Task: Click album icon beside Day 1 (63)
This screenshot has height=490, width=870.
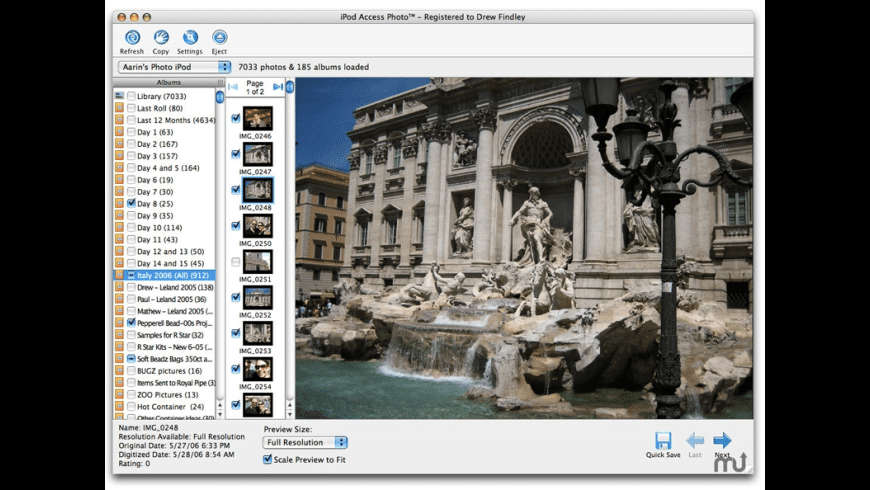Action: 119,132
